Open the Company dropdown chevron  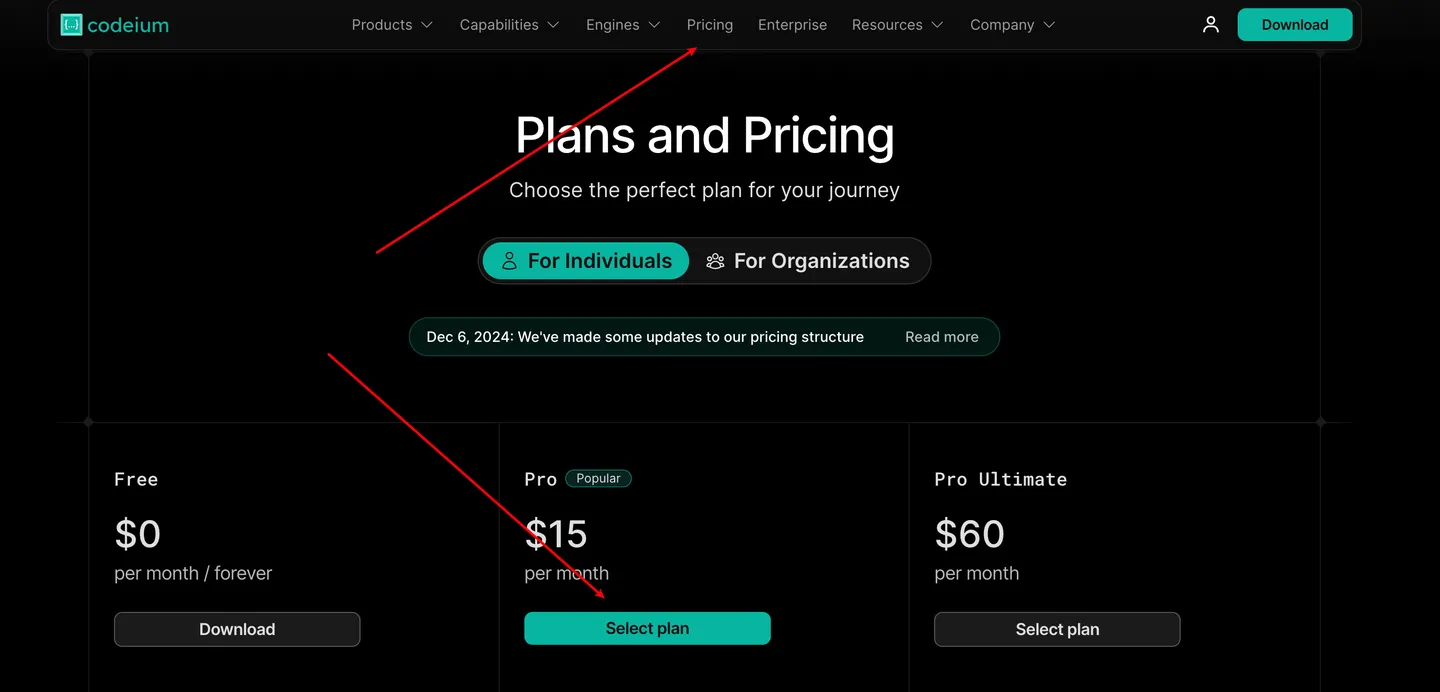pyautogui.click(x=1049, y=25)
